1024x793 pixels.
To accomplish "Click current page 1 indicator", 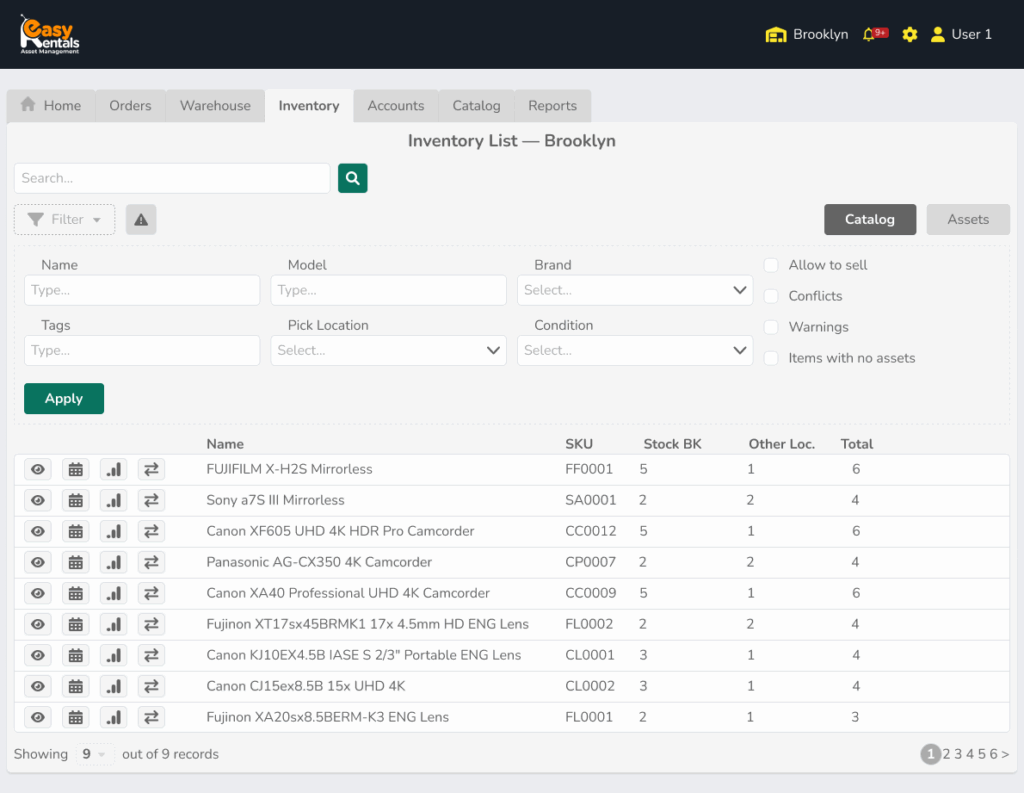I will pyautogui.click(x=931, y=754).
